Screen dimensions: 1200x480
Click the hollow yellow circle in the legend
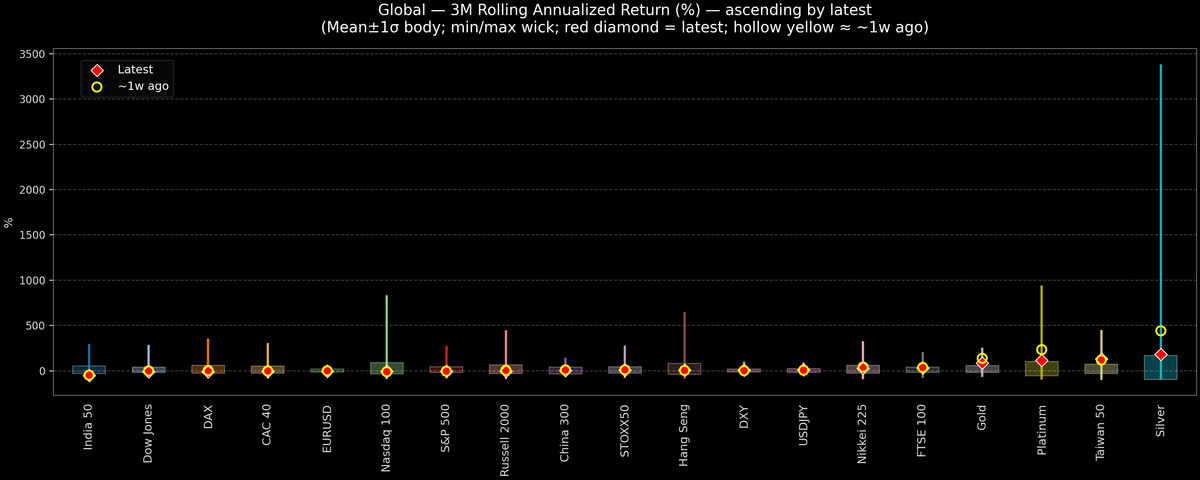click(97, 87)
